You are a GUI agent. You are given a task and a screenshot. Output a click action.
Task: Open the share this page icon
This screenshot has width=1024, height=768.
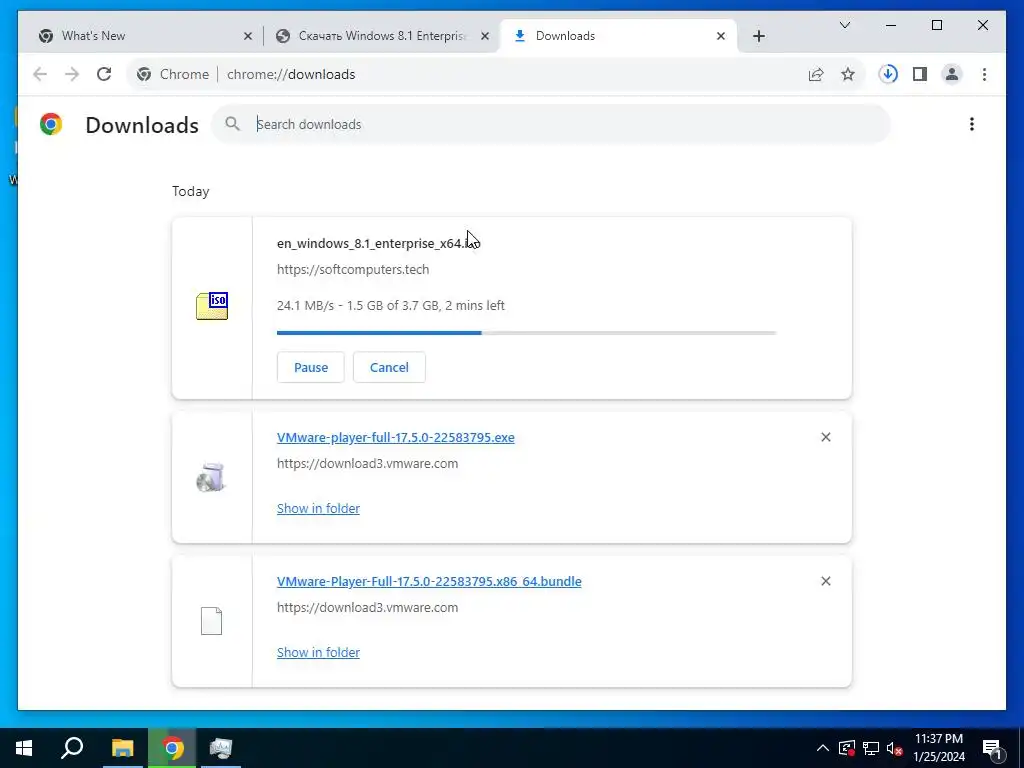[816, 74]
